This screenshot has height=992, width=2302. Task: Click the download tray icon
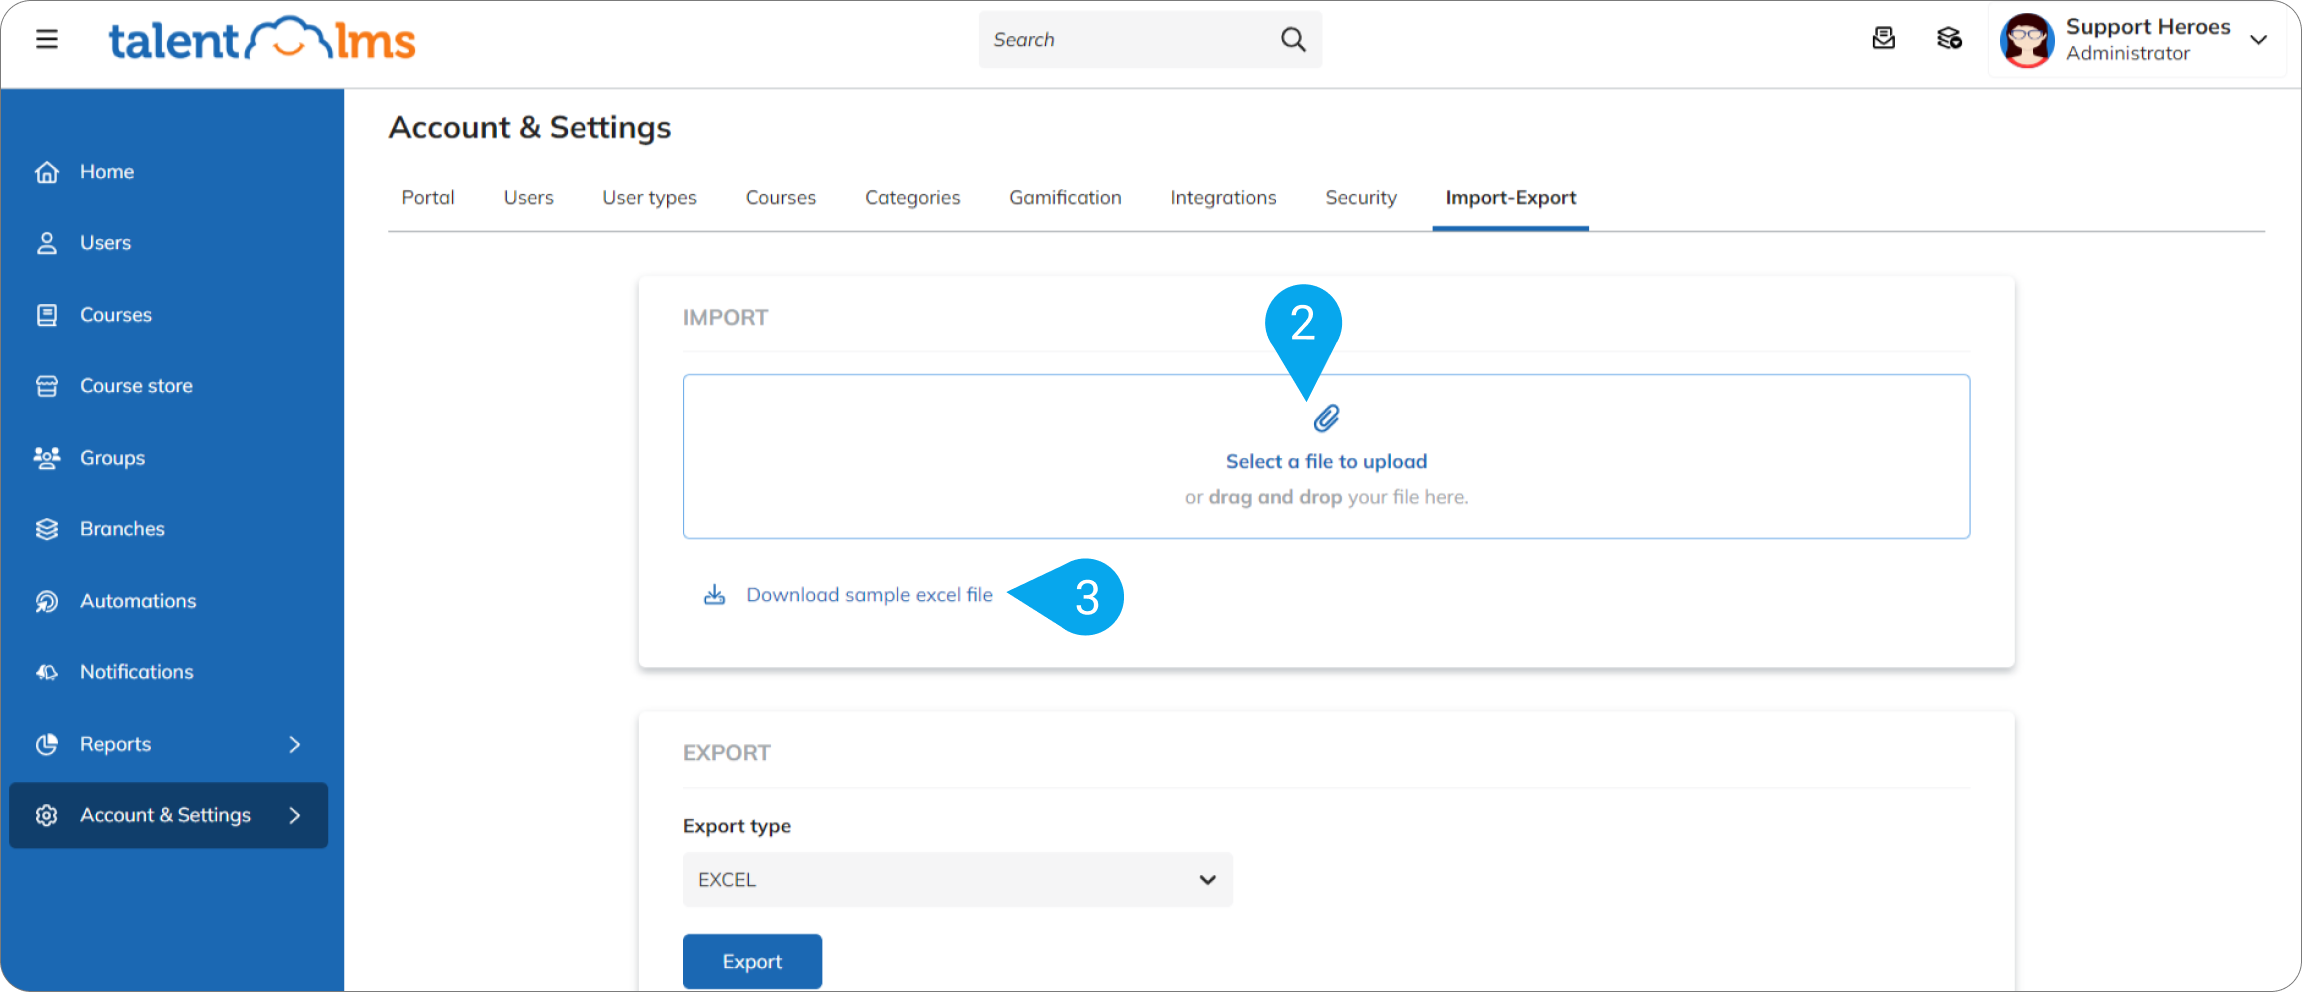pyautogui.click(x=714, y=595)
